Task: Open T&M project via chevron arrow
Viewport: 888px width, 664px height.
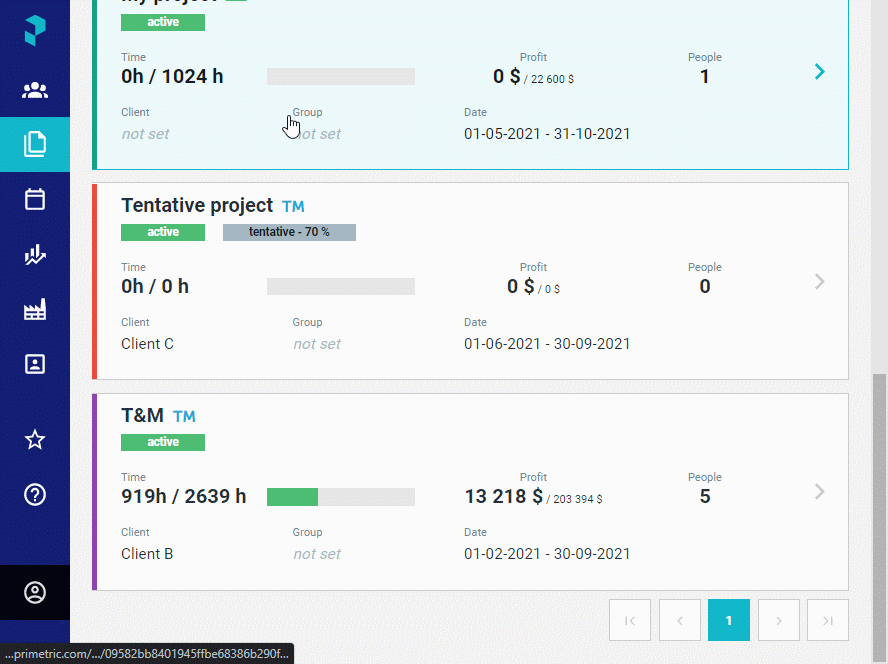Action: point(819,491)
